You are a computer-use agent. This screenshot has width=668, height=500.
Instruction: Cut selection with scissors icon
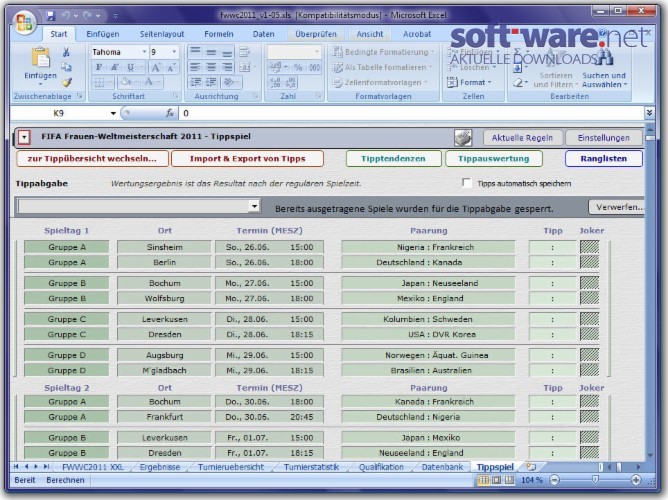pyautogui.click(x=66, y=52)
